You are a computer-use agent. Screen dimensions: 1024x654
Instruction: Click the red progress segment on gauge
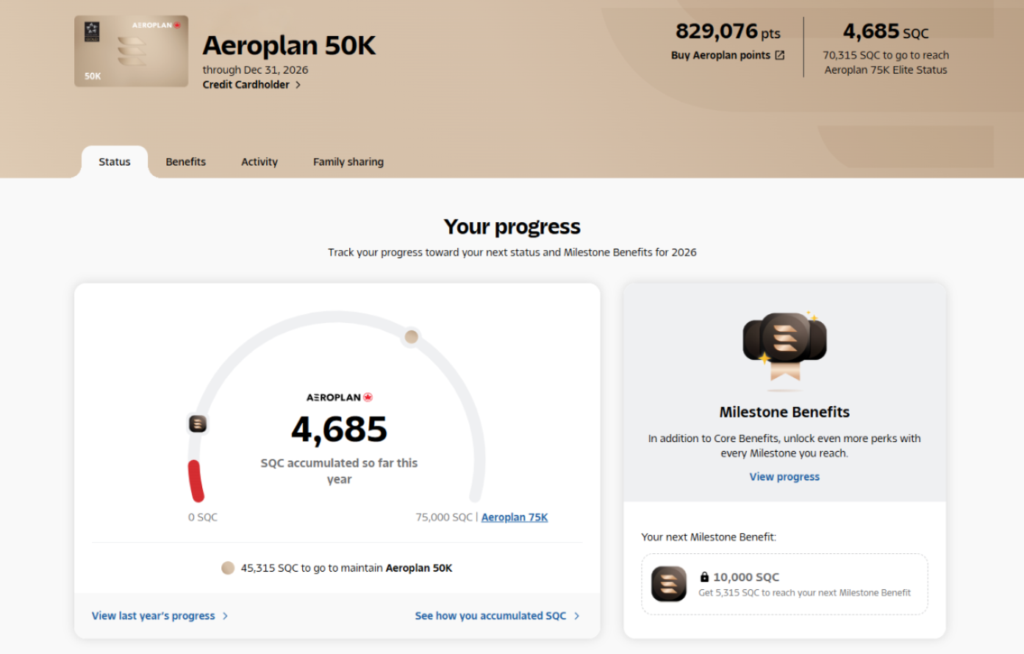pyautogui.click(x=196, y=481)
